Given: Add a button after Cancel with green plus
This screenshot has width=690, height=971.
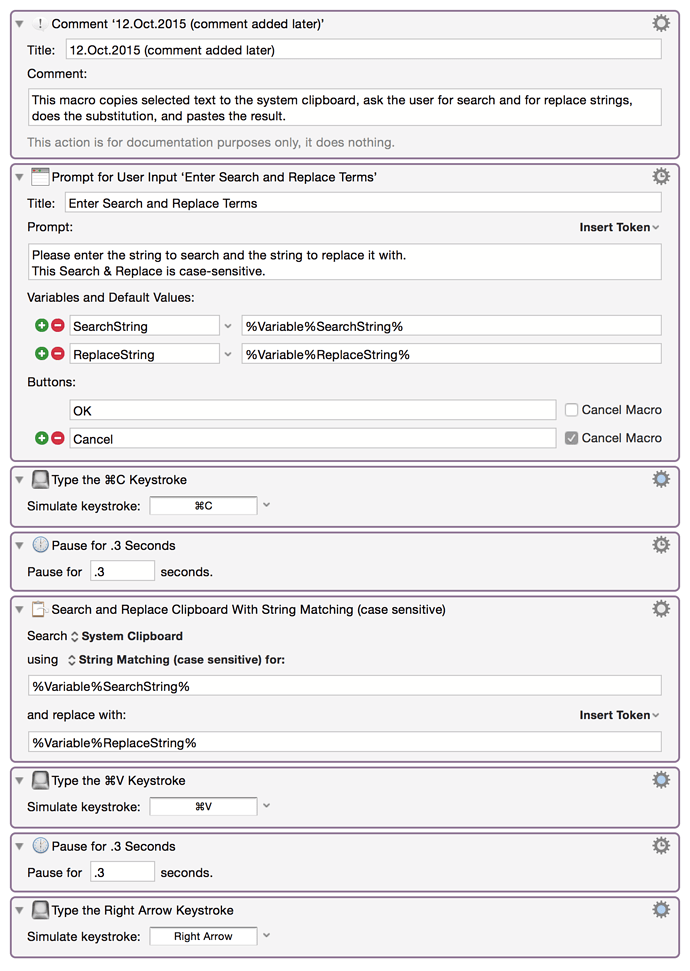Looking at the screenshot, I should click(41, 438).
